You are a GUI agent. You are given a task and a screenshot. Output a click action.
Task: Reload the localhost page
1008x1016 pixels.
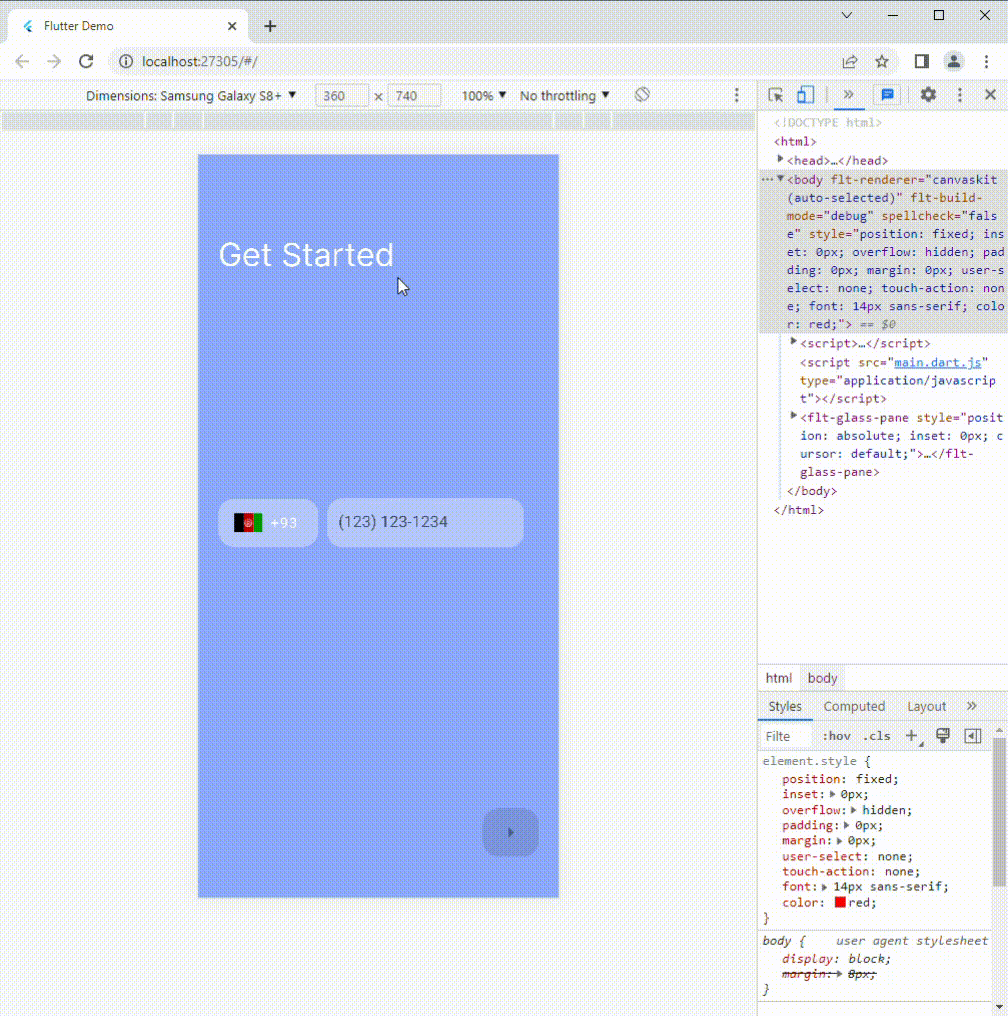86,62
